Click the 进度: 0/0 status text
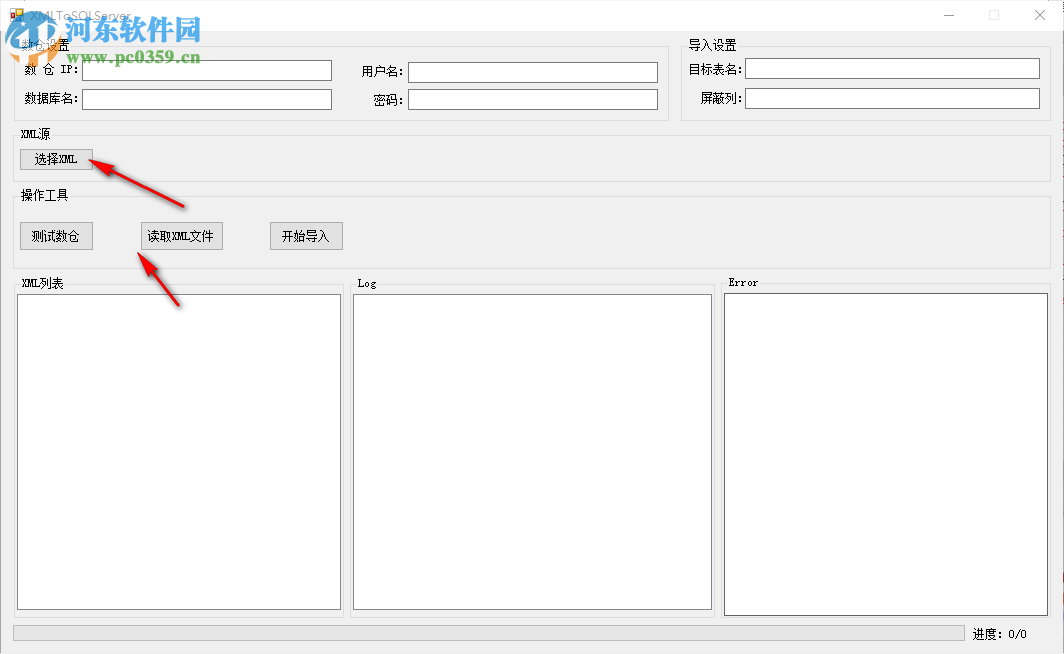The height and width of the screenshot is (654, 1064). click(998, 633)
